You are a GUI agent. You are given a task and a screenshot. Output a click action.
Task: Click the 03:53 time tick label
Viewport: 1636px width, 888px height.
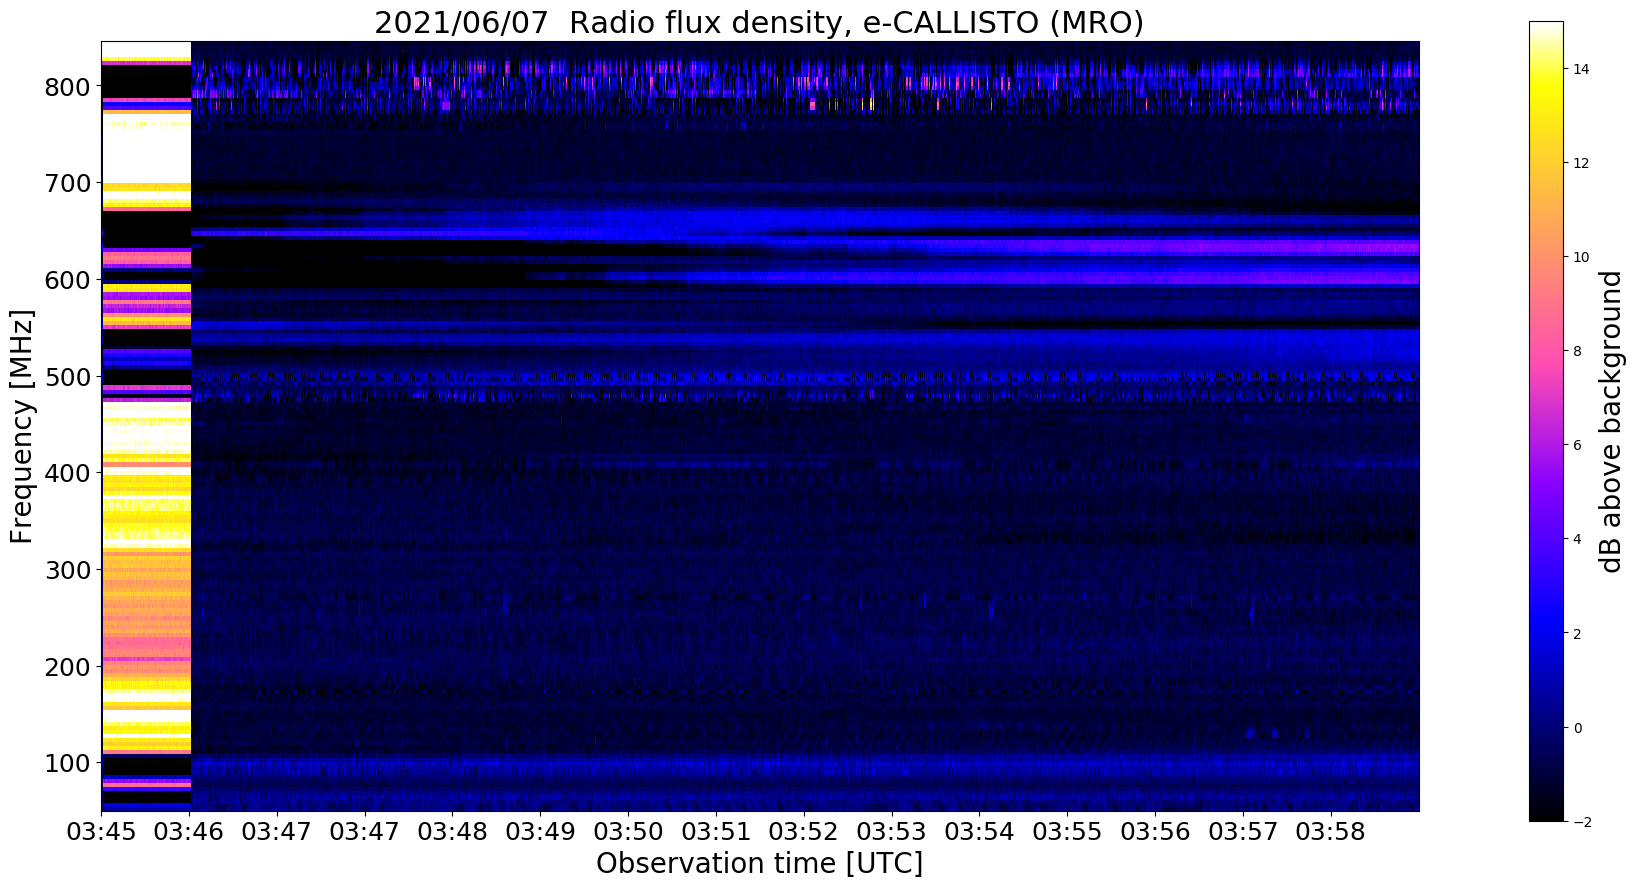pos(892,832)
